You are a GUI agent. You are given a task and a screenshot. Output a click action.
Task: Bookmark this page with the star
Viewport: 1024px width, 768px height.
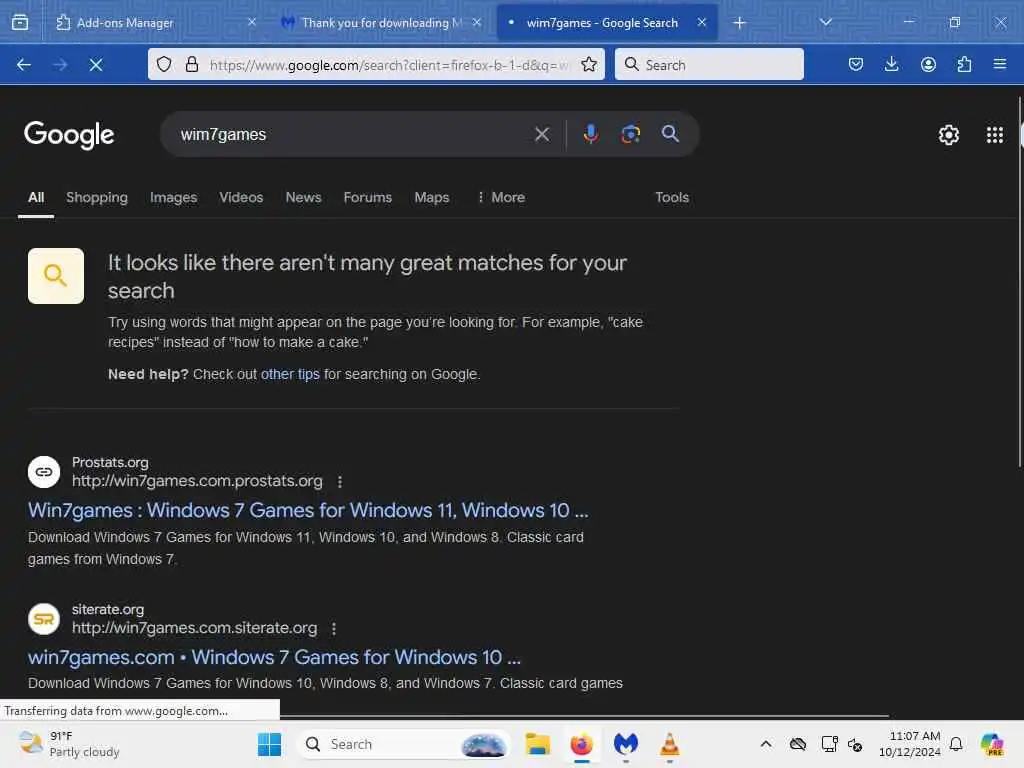(589, 64)
